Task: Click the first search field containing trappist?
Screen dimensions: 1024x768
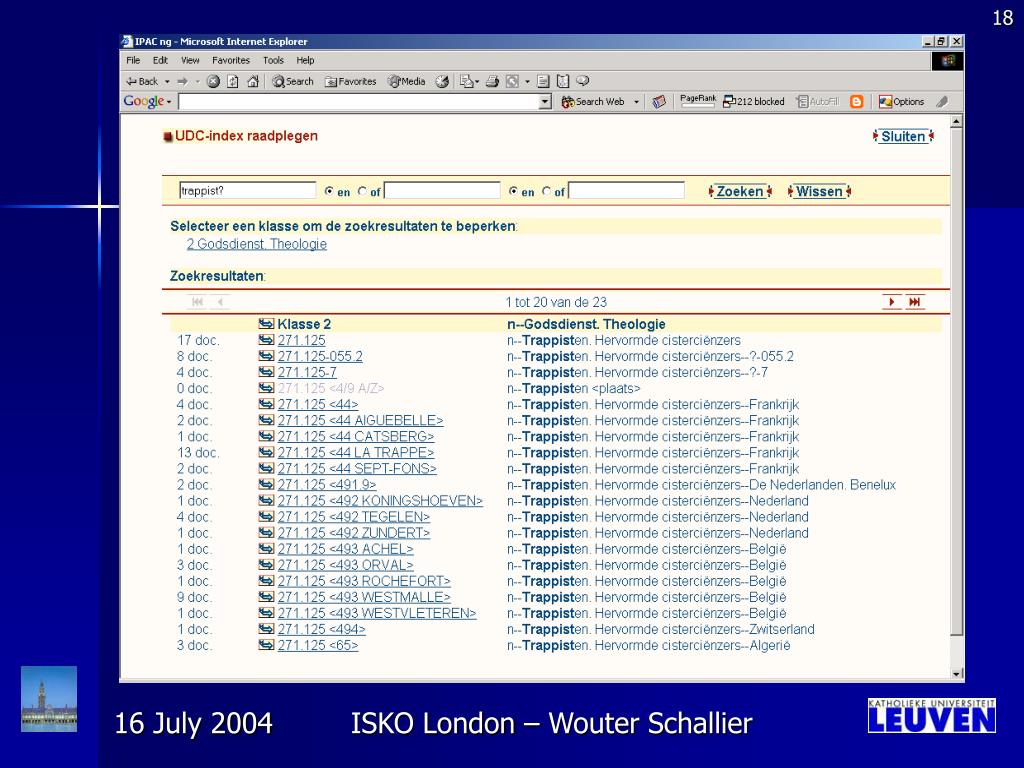Action: tap(248, 191)
